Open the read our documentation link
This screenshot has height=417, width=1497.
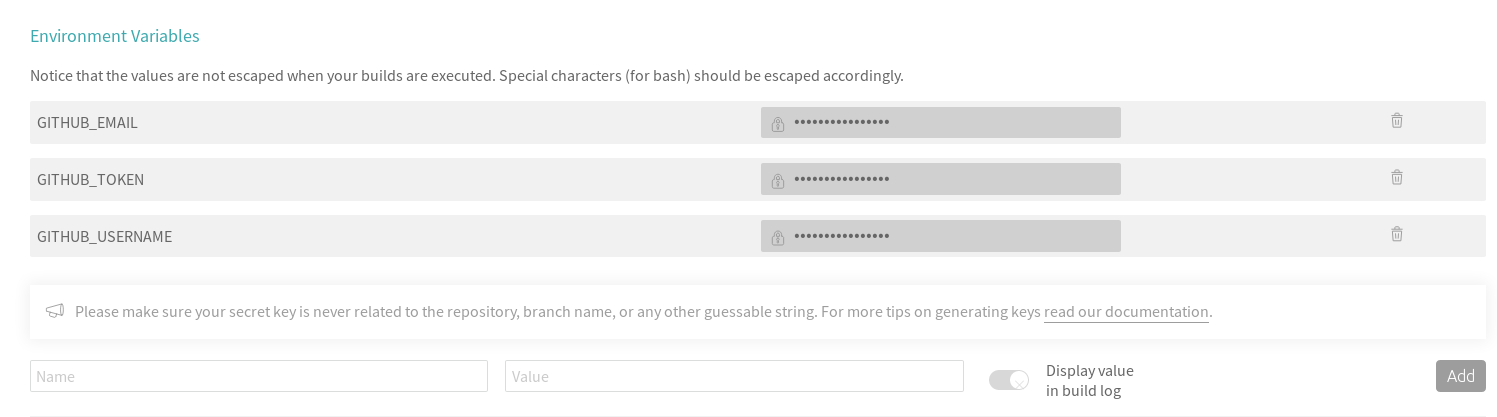(x=1126, y=312)
